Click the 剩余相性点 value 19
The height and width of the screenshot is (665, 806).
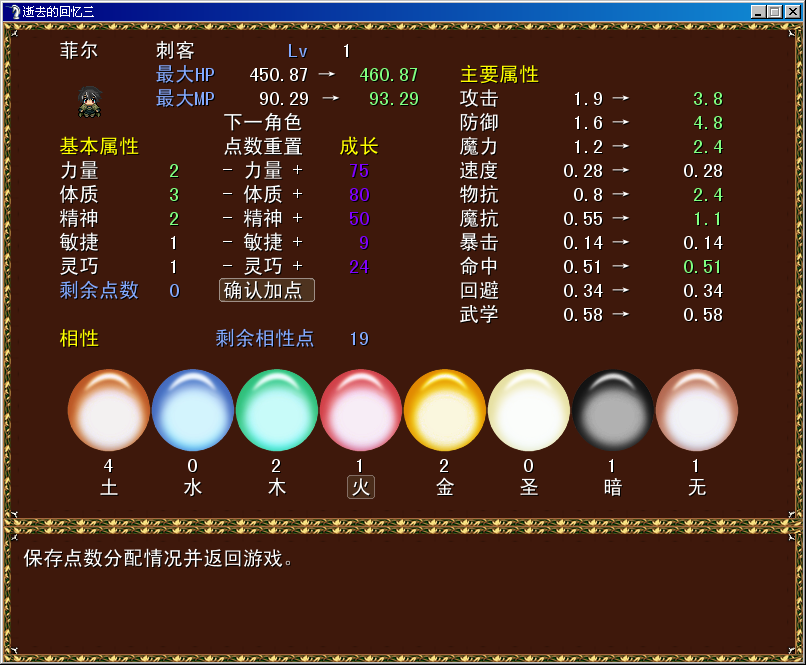(x=359, y=339)
